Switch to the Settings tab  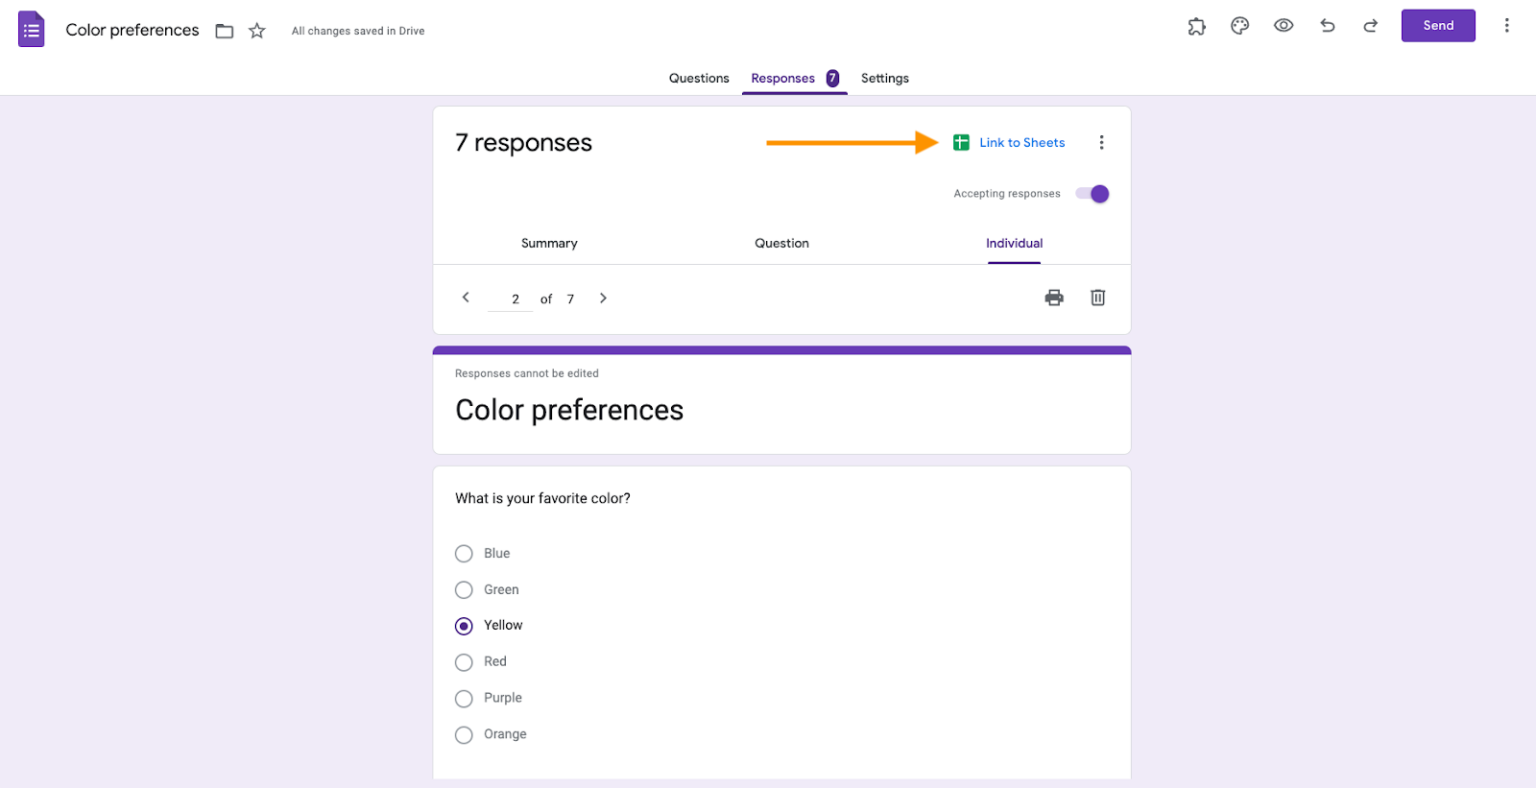pos(884,78)
